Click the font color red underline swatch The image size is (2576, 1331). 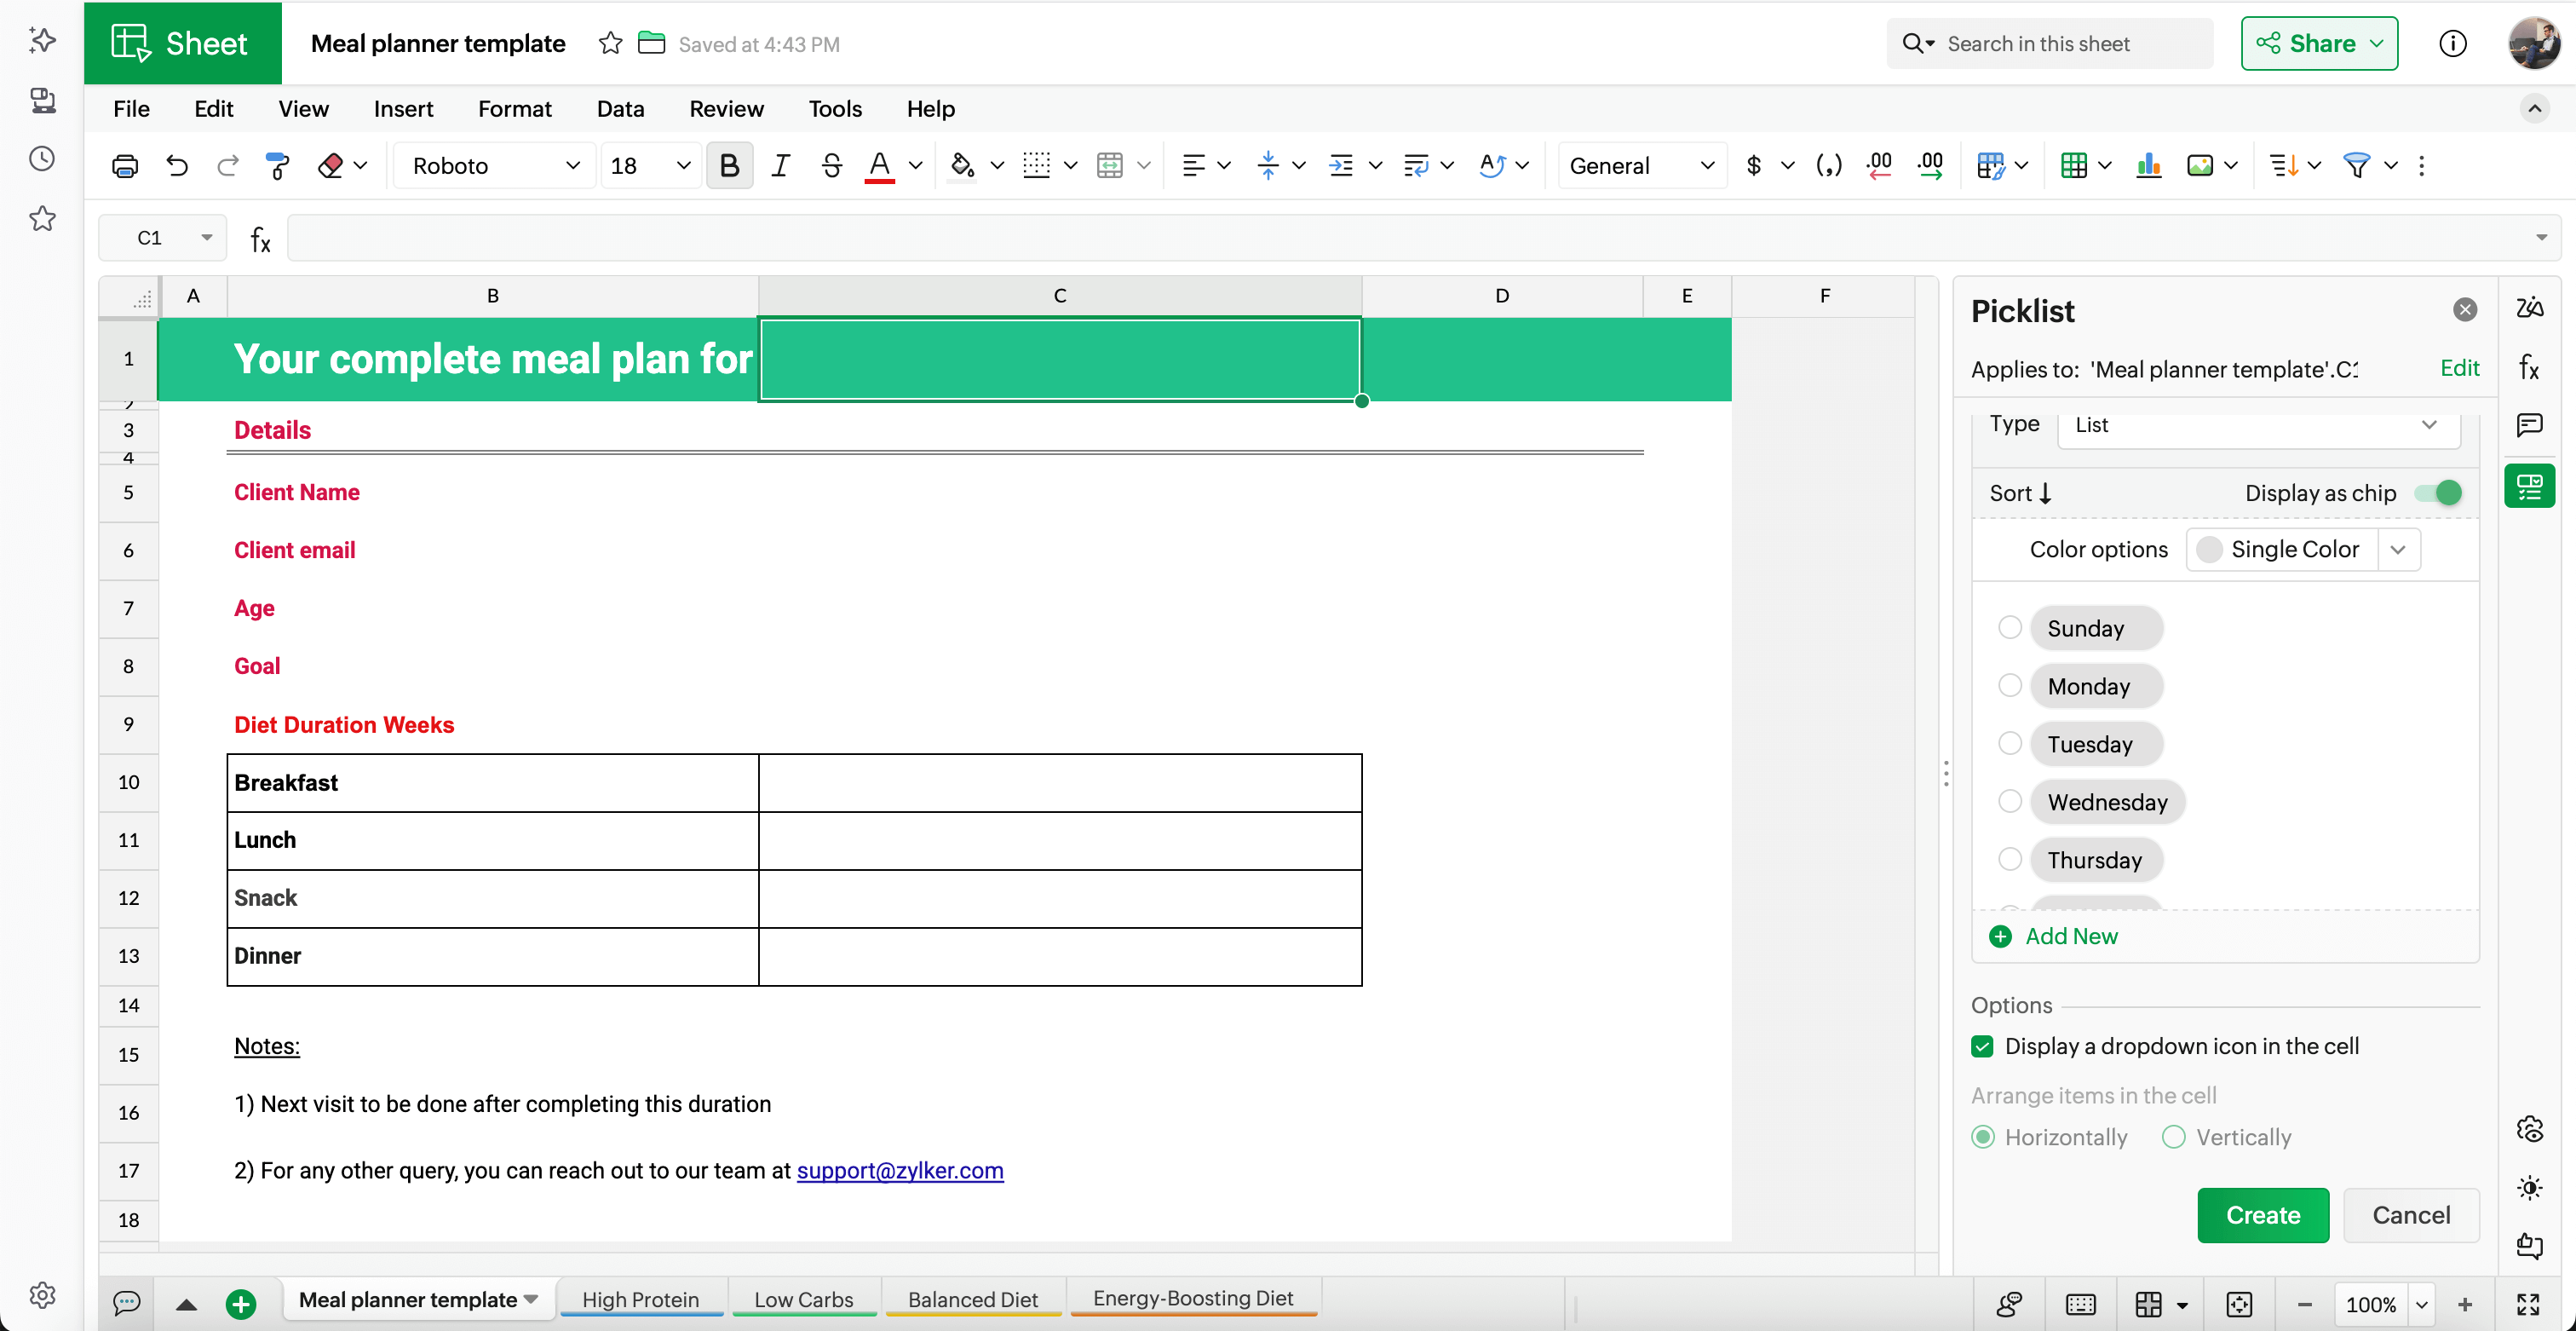pos(880,166)
